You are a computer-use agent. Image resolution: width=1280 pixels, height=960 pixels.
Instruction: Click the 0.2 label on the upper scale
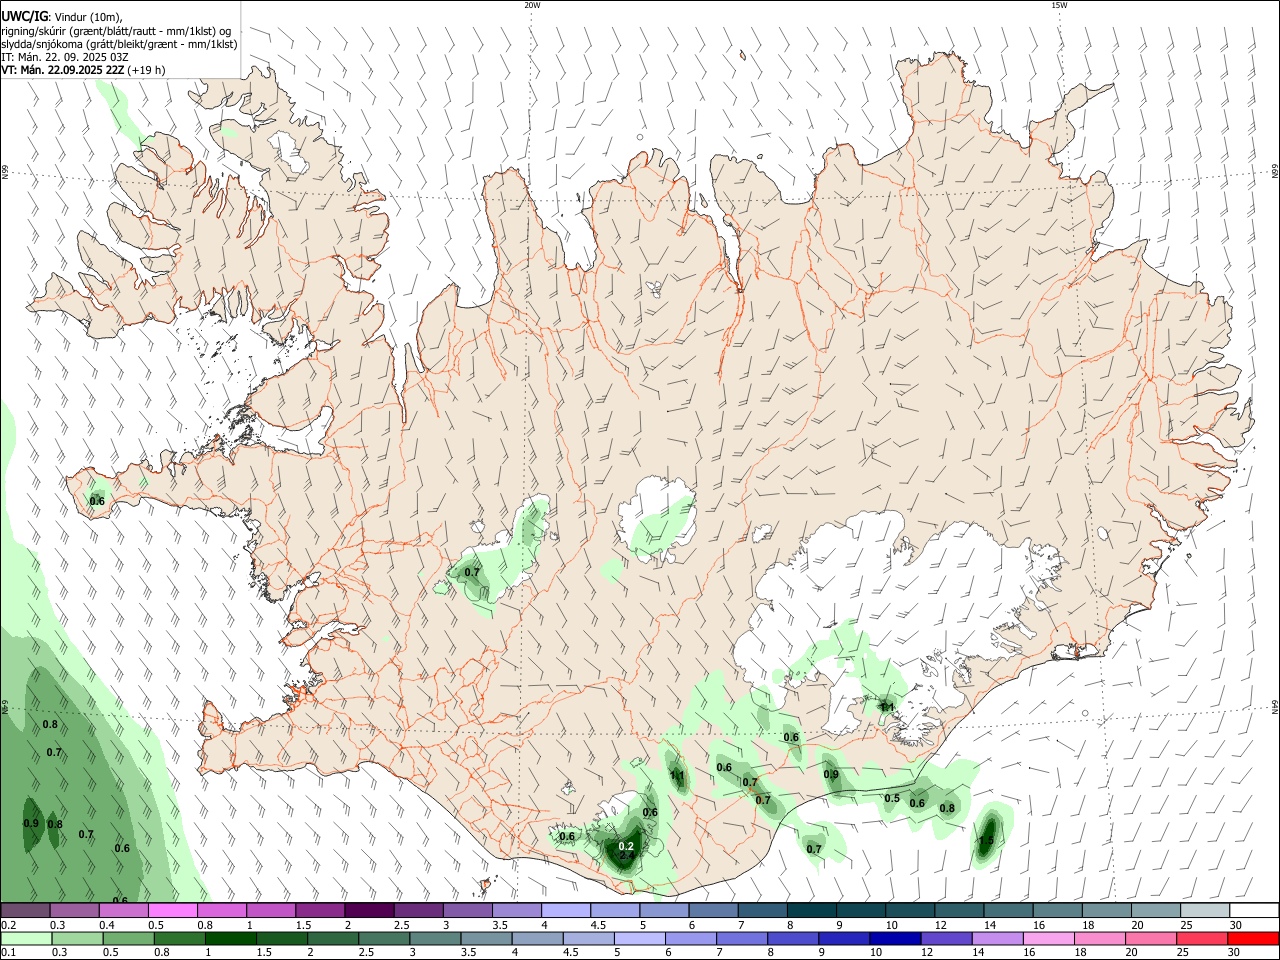8,925
